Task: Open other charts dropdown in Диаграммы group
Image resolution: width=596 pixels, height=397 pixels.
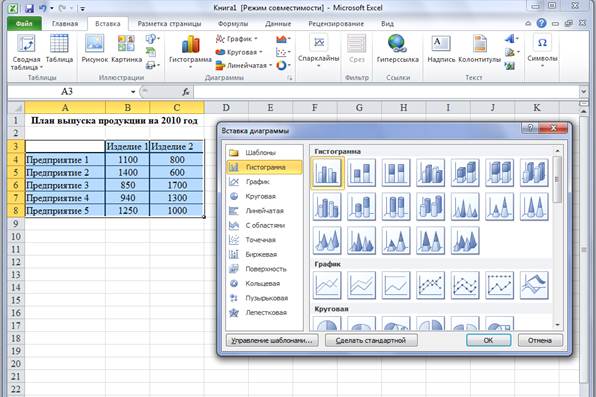Action: 283,65
